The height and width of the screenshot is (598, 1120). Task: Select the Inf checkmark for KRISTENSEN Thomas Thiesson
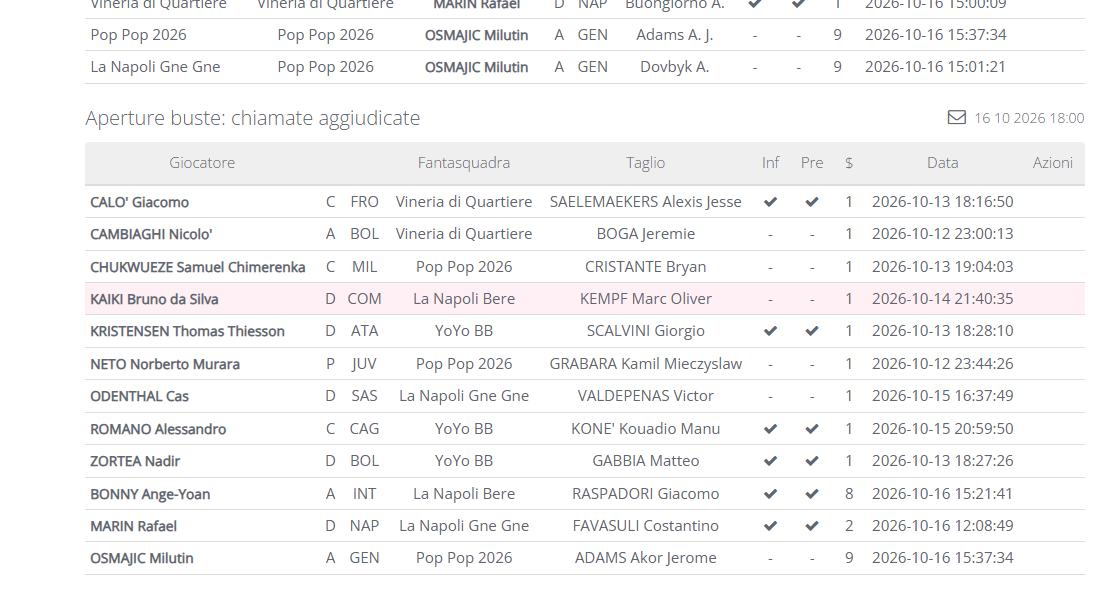point(770,332)
